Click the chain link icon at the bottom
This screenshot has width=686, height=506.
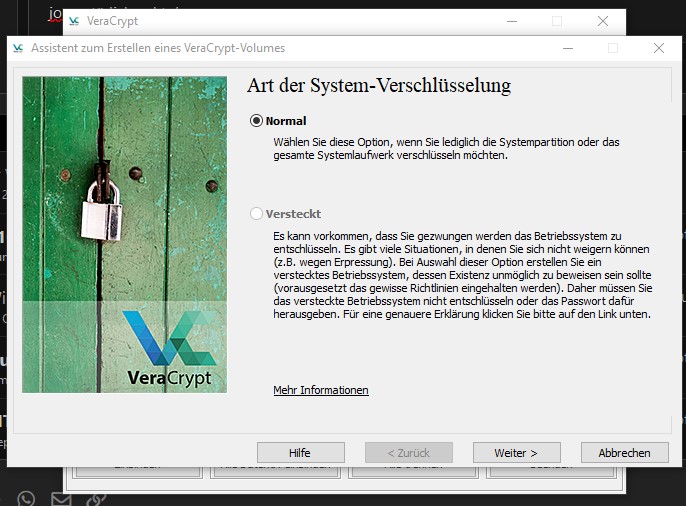tap(96, 499)
